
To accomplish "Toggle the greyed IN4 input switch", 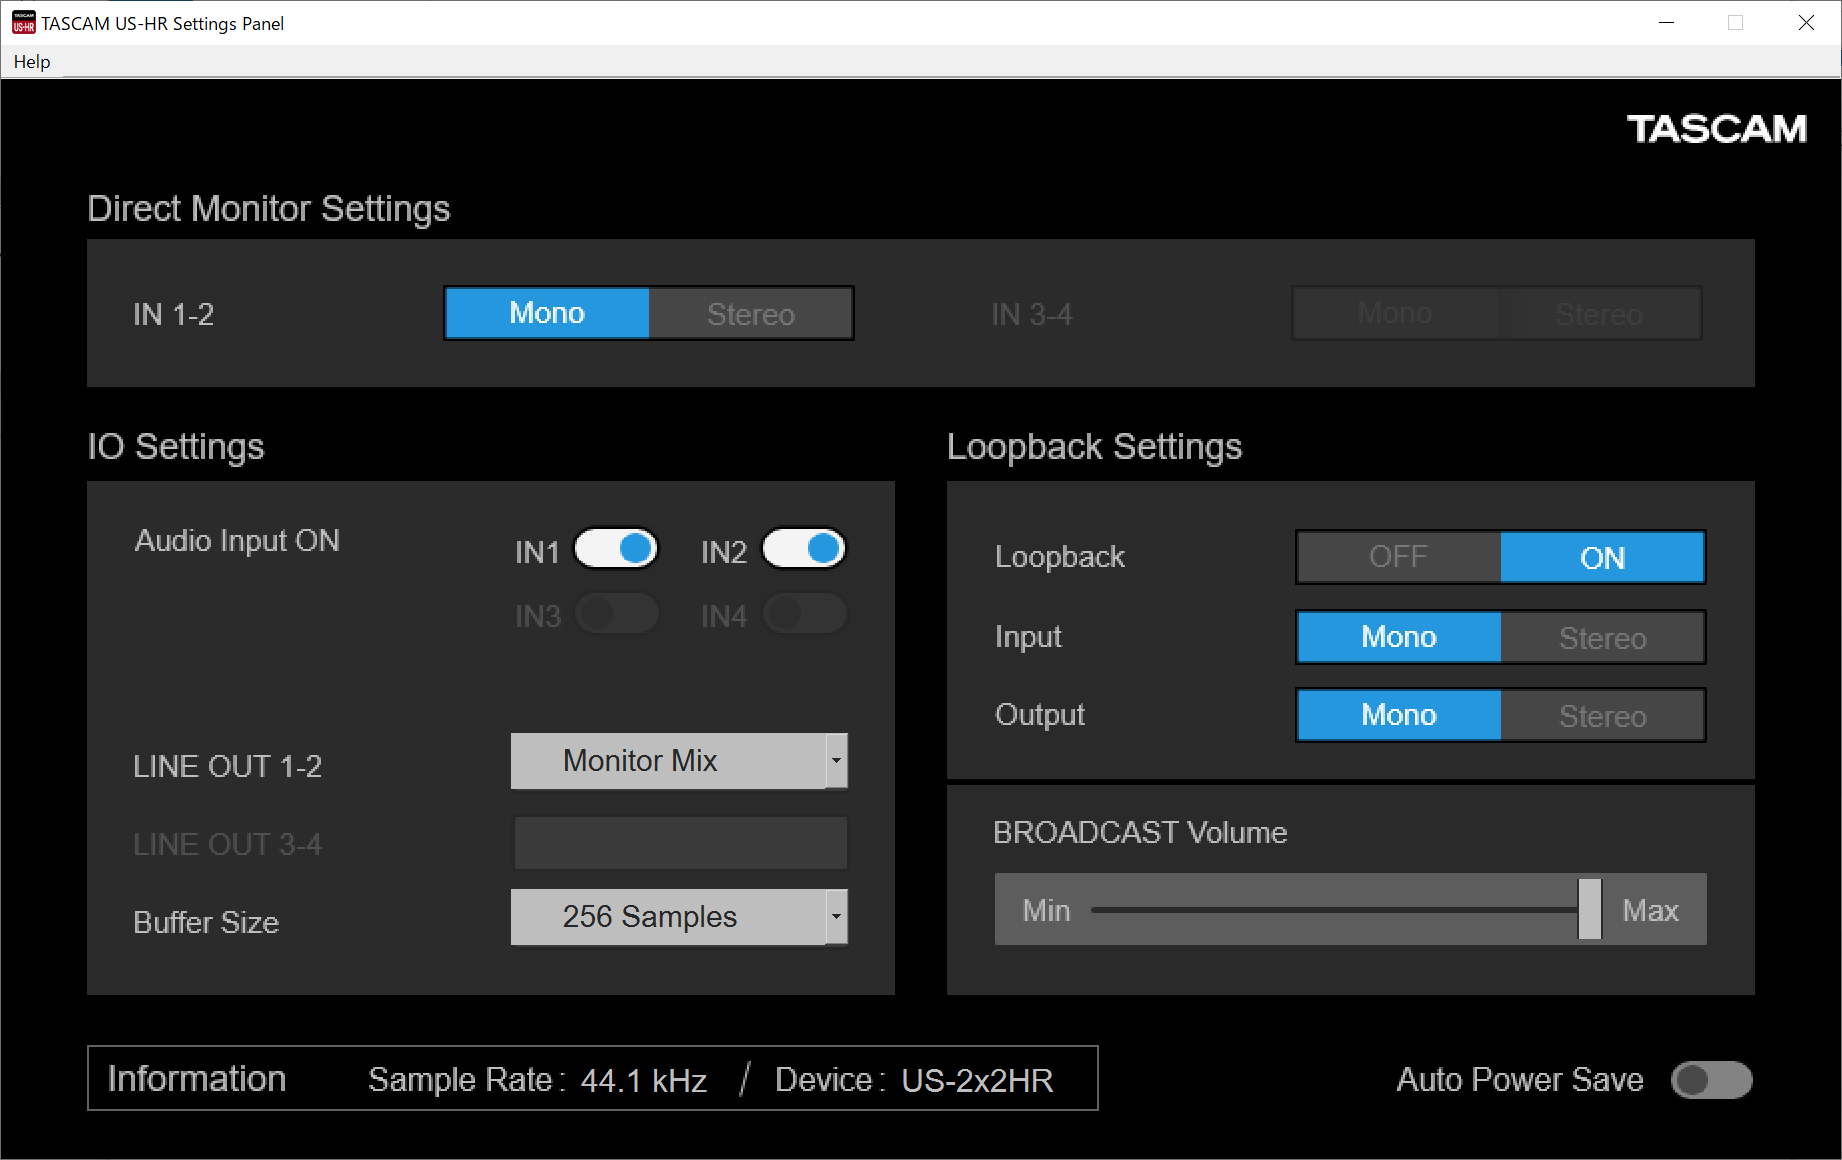I will tap(804, 614).
